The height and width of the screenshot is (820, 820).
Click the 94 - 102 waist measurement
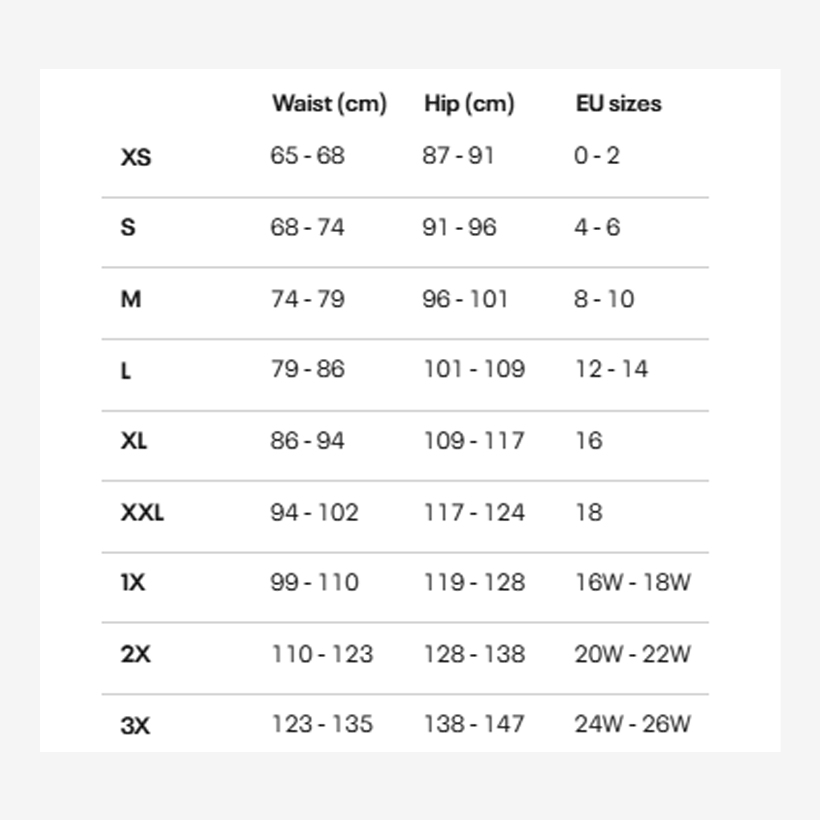(314, 512)
